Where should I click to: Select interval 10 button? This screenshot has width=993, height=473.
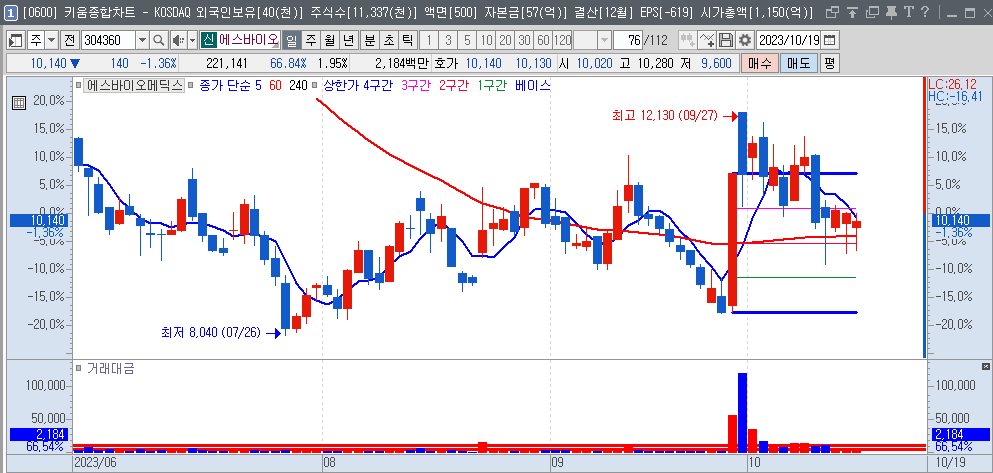(x=486, y=41)
